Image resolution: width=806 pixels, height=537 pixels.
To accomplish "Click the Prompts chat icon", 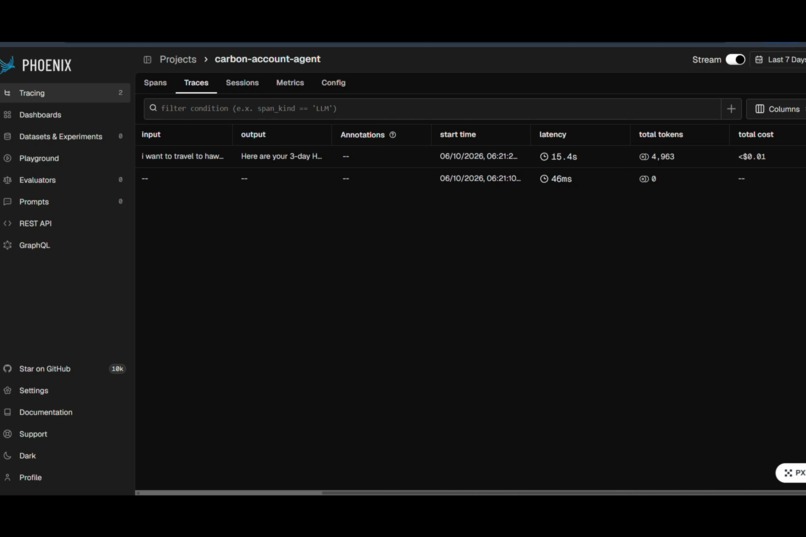I will point(7,202).
